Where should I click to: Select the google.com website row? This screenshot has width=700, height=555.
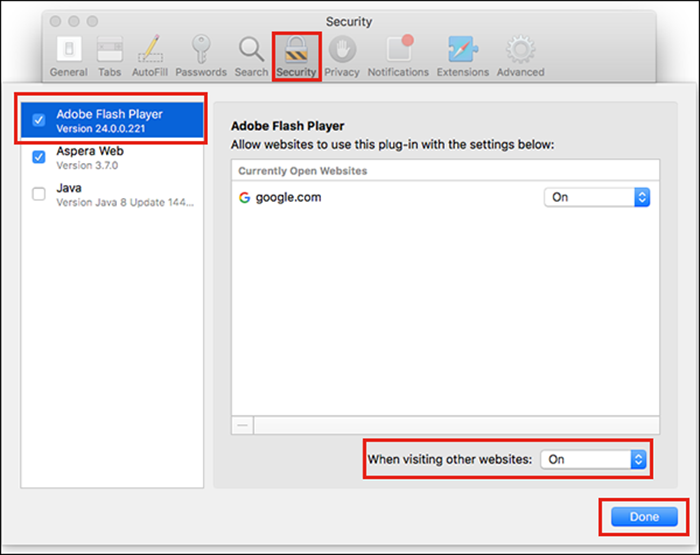click(x=445, y=197)
